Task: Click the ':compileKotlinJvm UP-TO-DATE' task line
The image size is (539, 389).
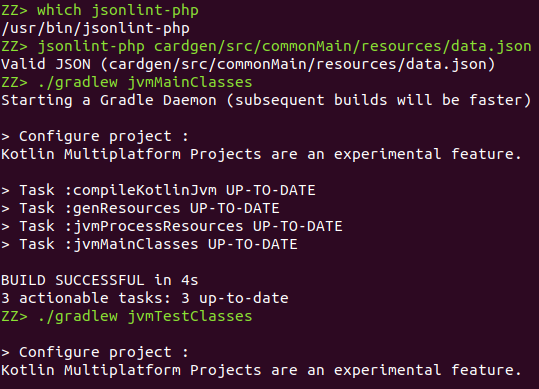Action: [158, 190]
